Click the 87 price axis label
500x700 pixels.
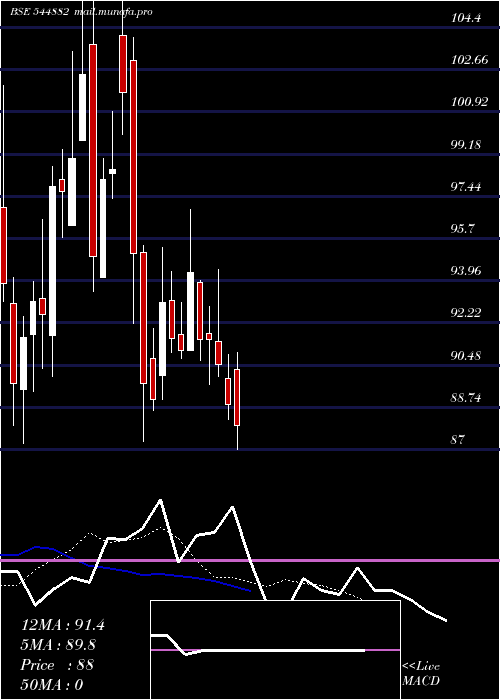tap(458, 440)
